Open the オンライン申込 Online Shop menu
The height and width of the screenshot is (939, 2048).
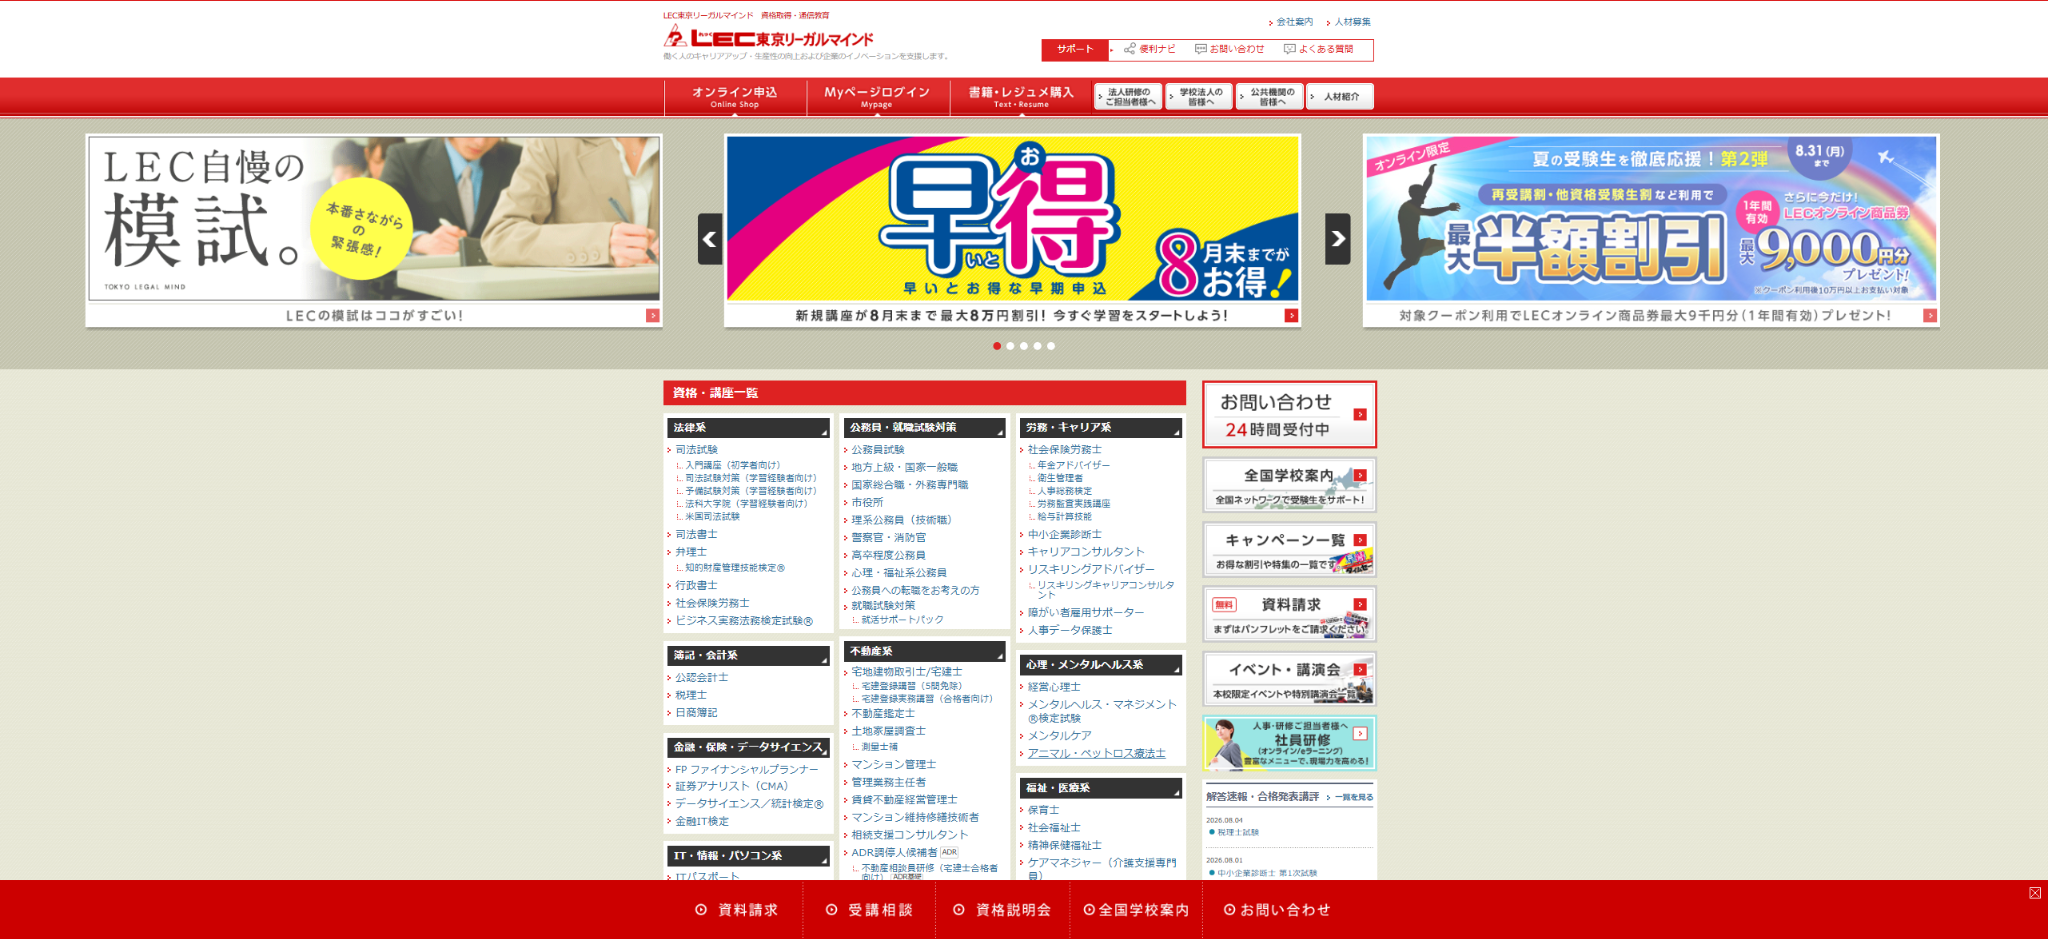(735, 97)
